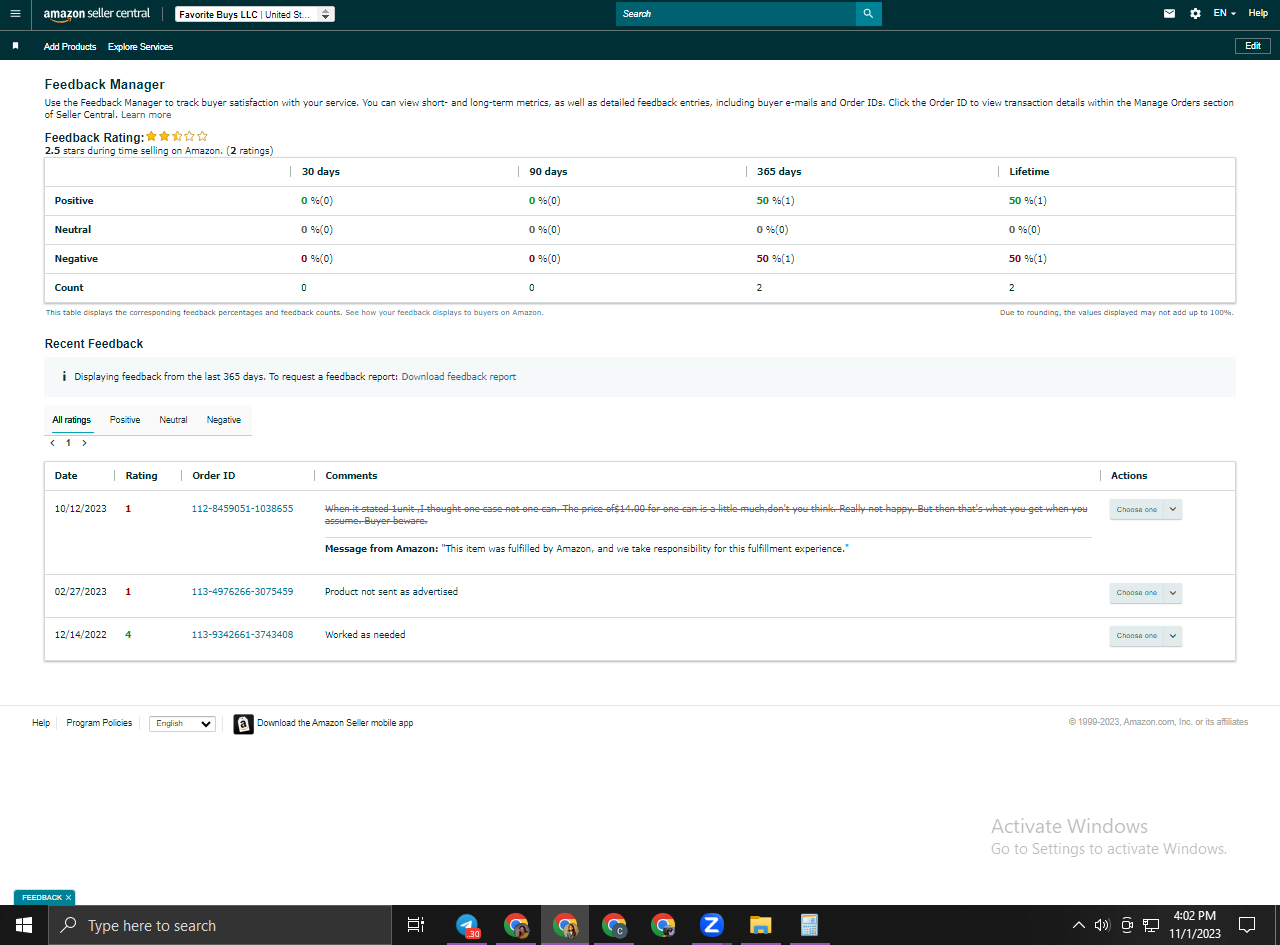The image size is (1280, 945).
Task: Click into the Seller Central search field
Action: pos(736,14)
